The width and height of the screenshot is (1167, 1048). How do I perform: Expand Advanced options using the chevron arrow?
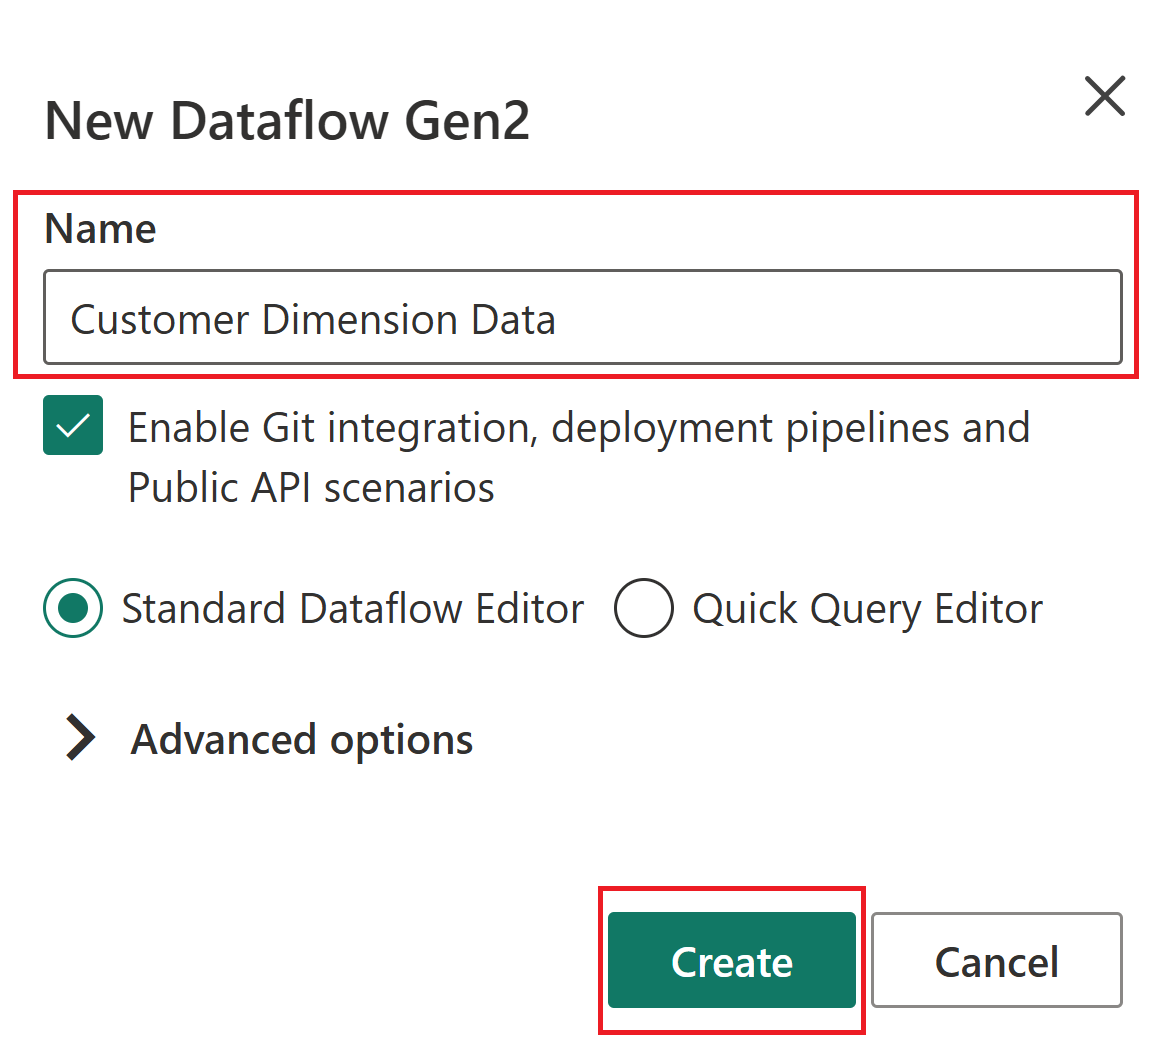(x=80, y=739)
